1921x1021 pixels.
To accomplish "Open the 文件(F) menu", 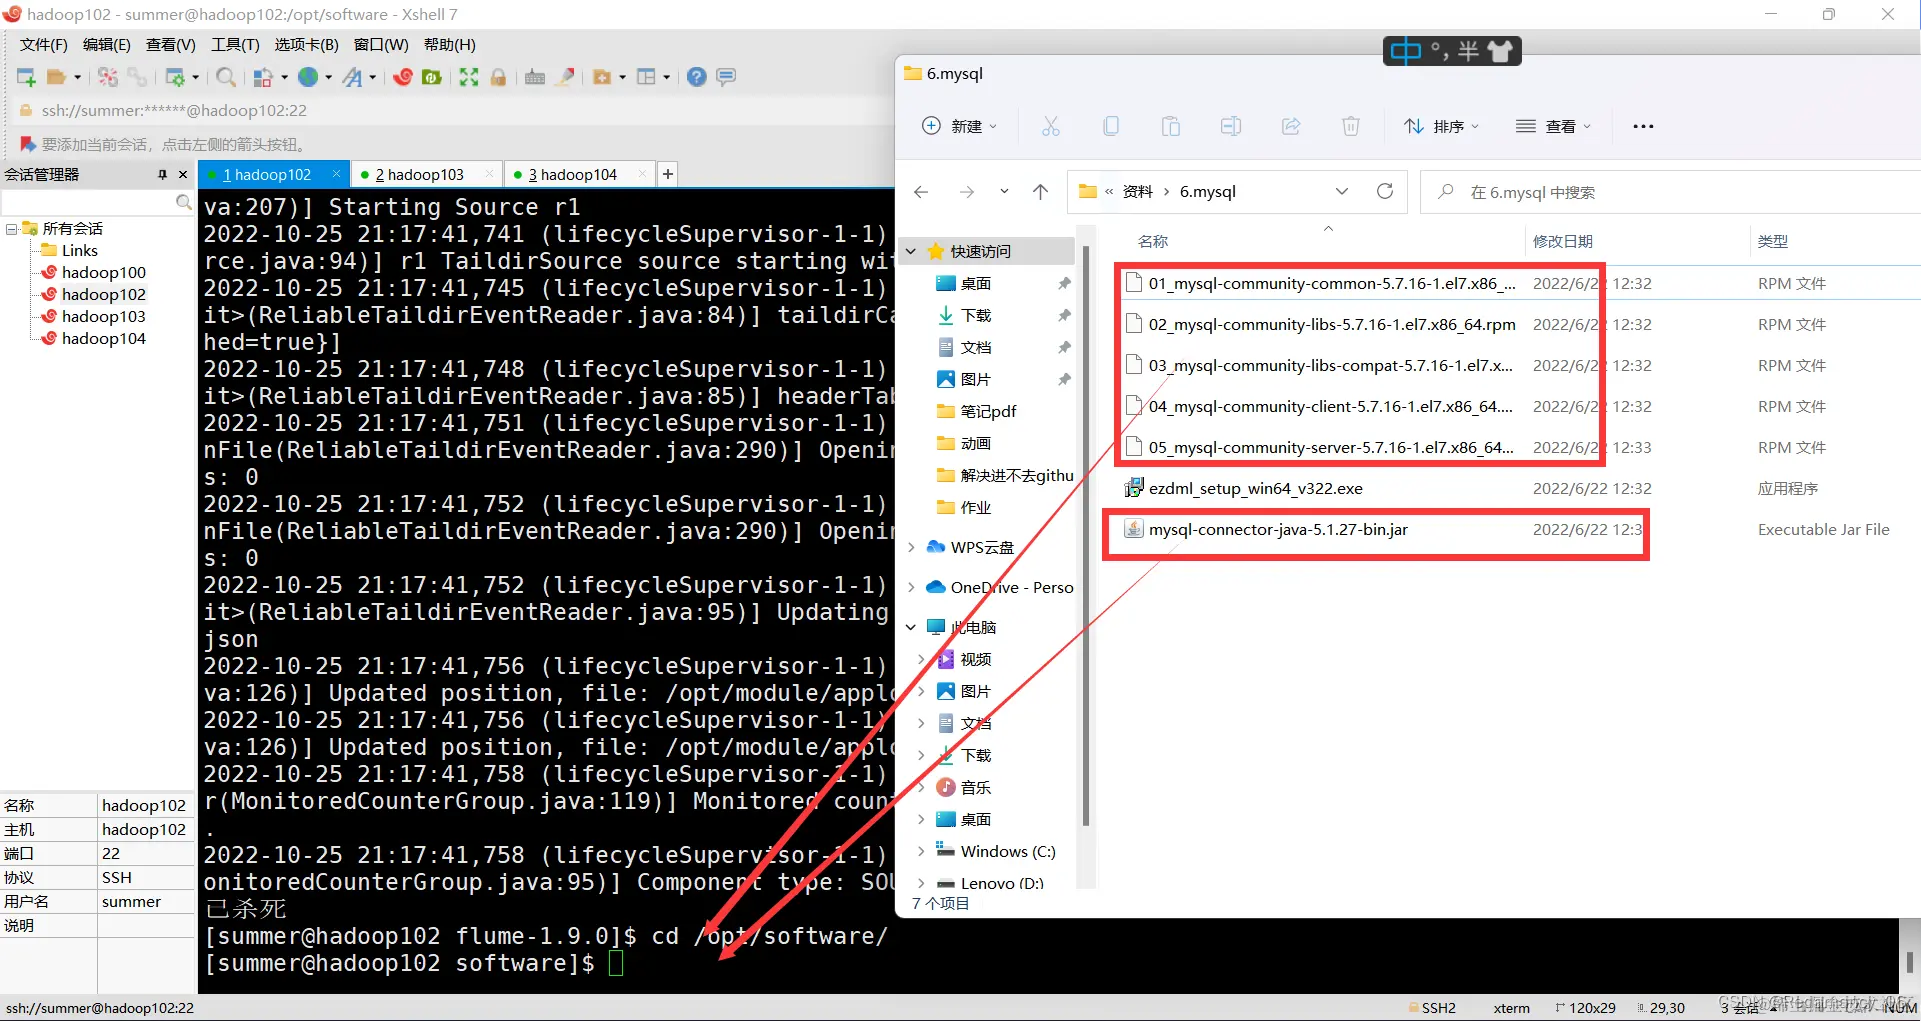I will click(44, 45).
